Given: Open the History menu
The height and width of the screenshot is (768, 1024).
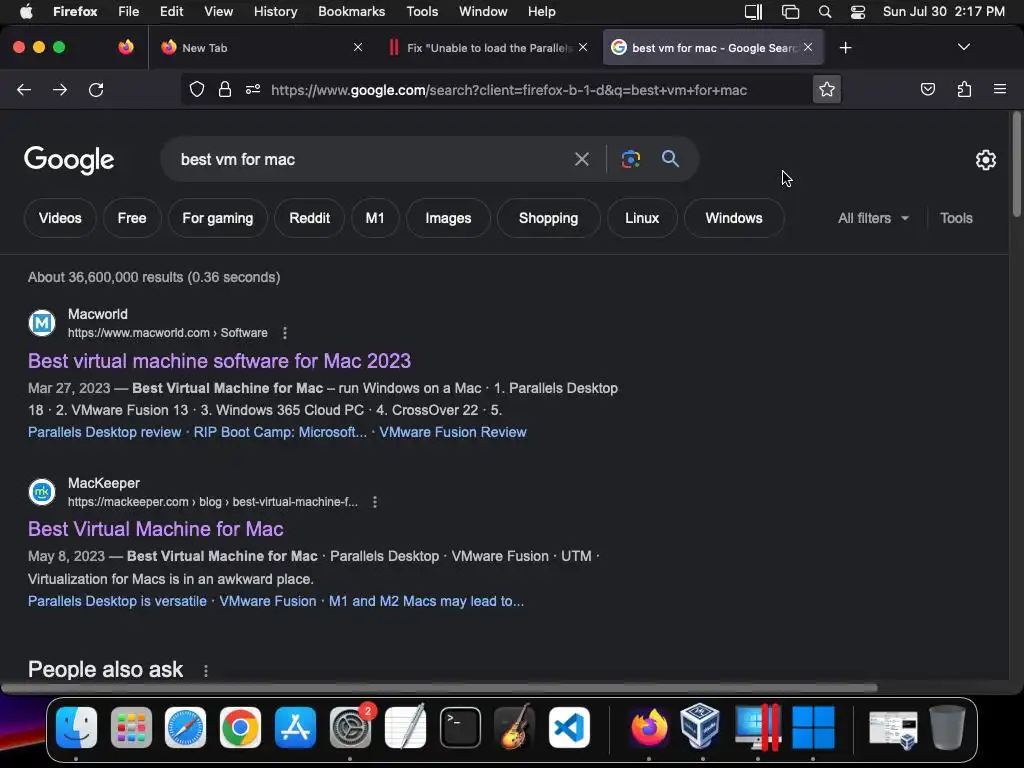Looking at the screenshot, I should coord(275,11).
